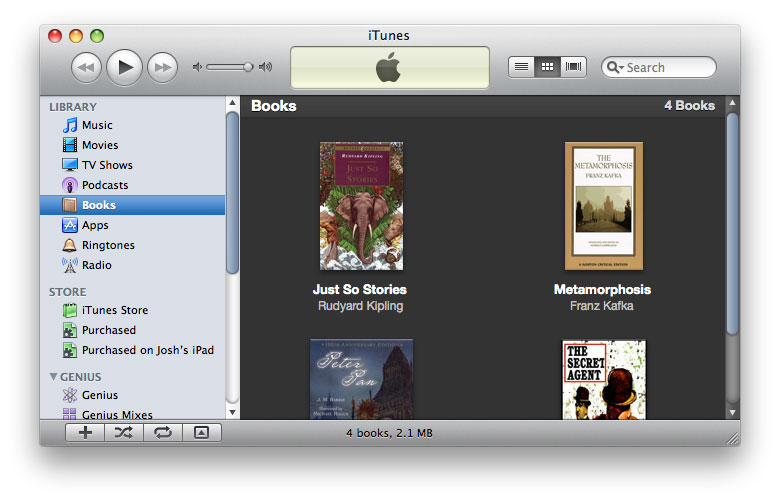Zoom the iTunes window
Image resolution: width=780 pixels, height=501 pixels.
point(97,36)
